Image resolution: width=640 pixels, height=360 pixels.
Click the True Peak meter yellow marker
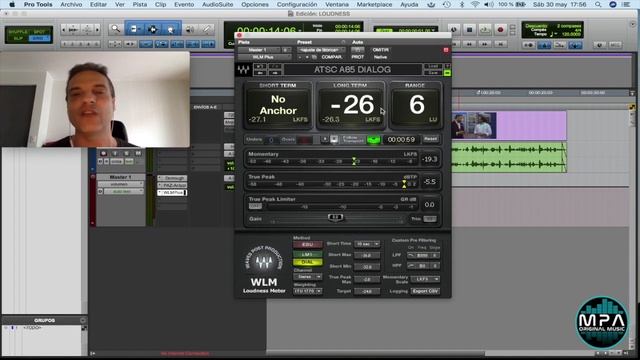tap(404, 184)
